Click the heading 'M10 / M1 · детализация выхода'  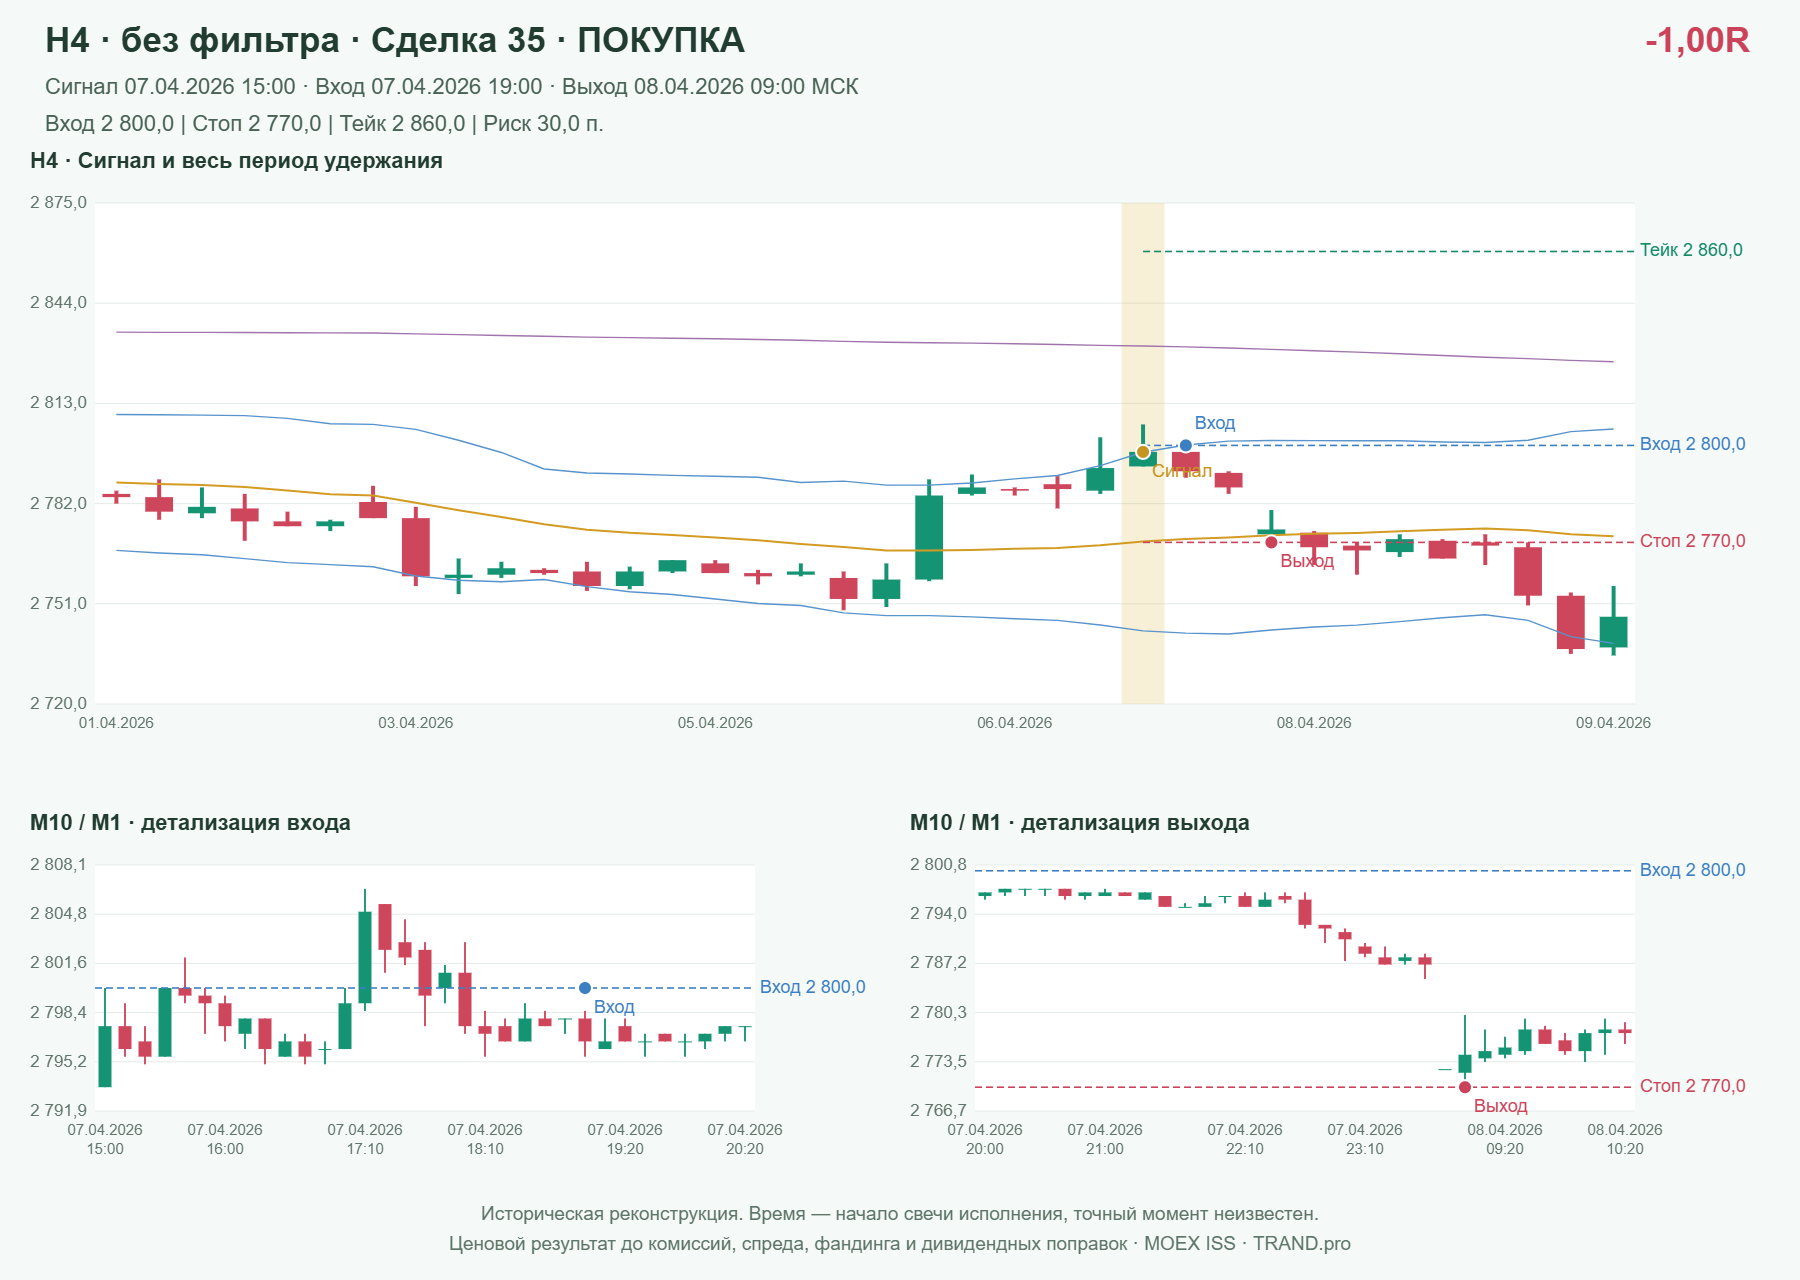tap(1080, 823)
